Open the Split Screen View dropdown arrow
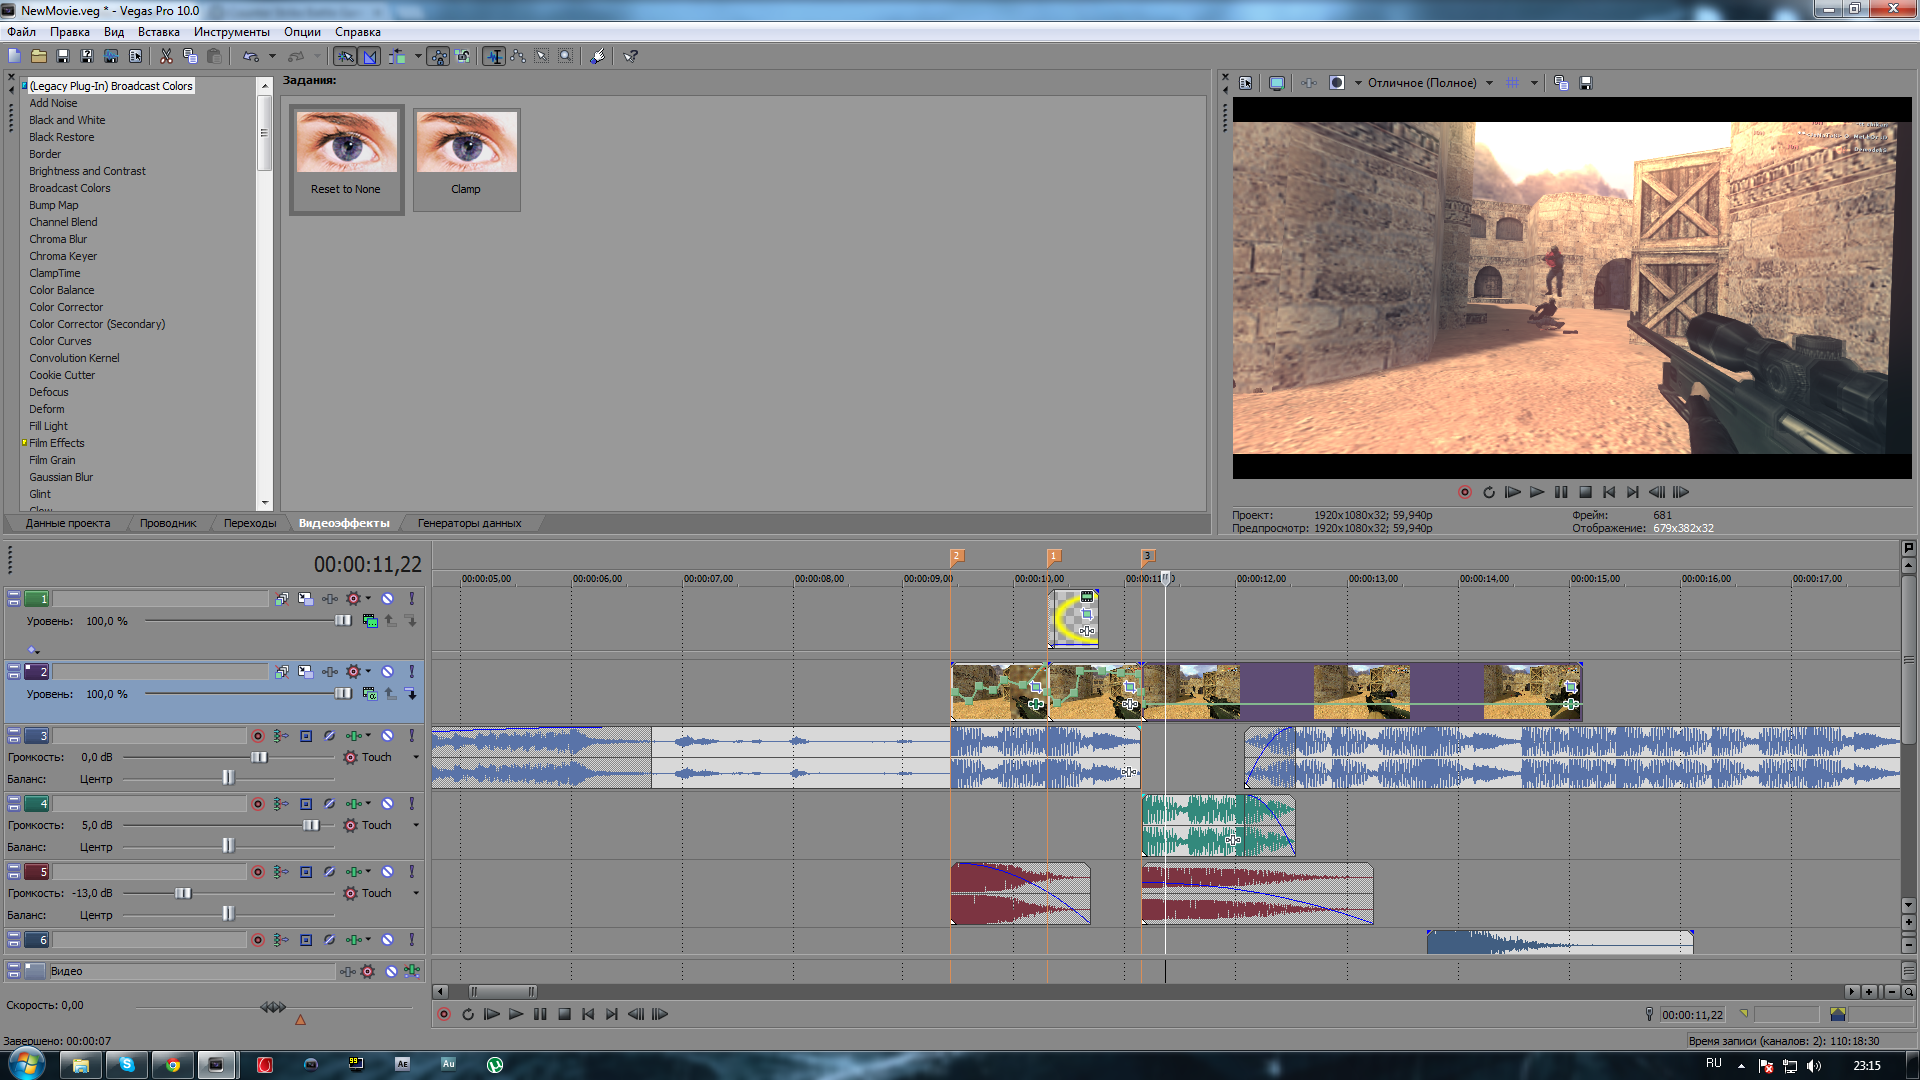This screenshot has width=1920, height=1080. pos(1358,83)
